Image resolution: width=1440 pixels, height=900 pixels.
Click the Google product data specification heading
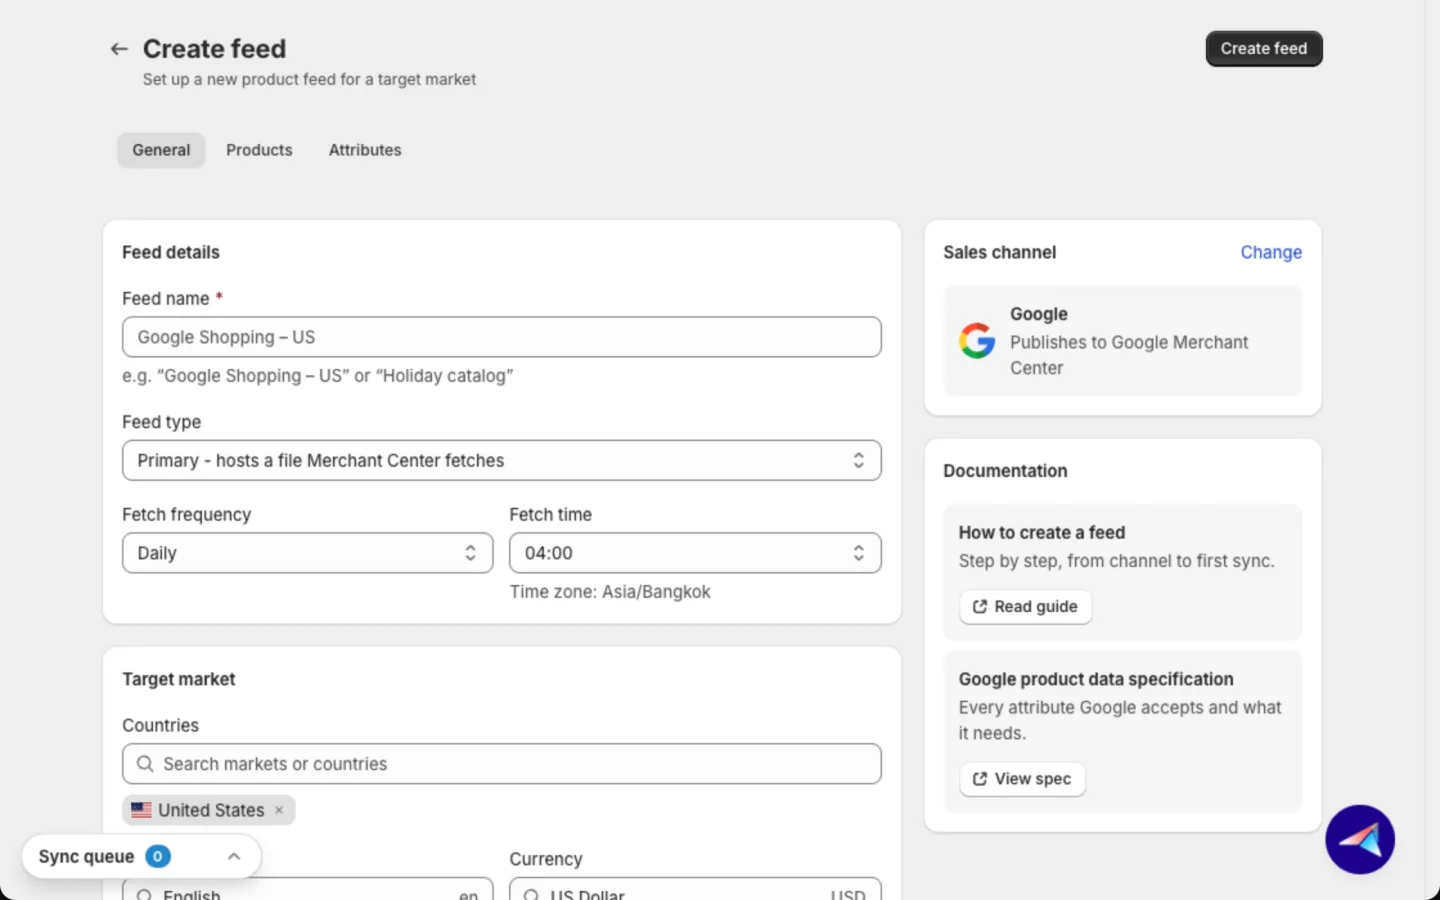coord(1096,679)
